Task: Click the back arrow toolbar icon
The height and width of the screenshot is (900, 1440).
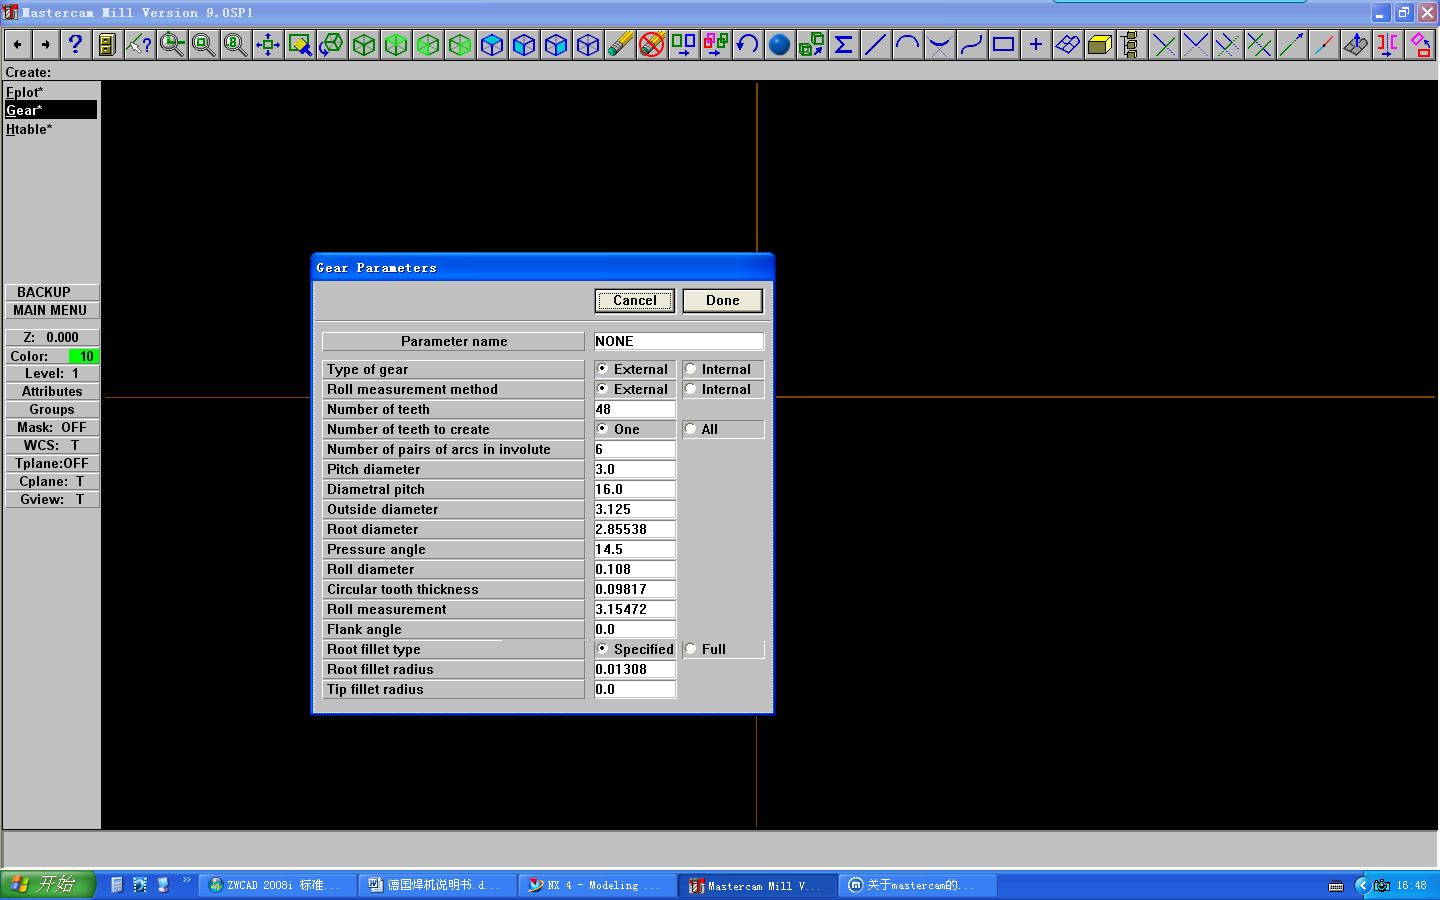Action: coord(17,44)
